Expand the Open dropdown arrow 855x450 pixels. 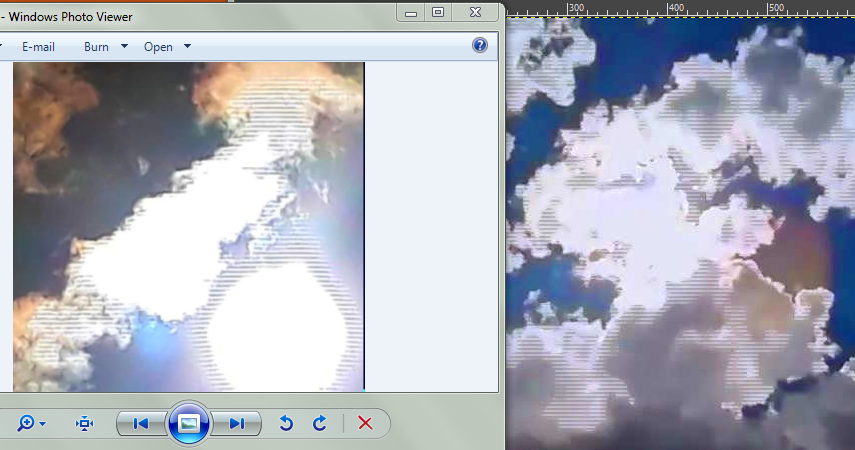(187, 46)
